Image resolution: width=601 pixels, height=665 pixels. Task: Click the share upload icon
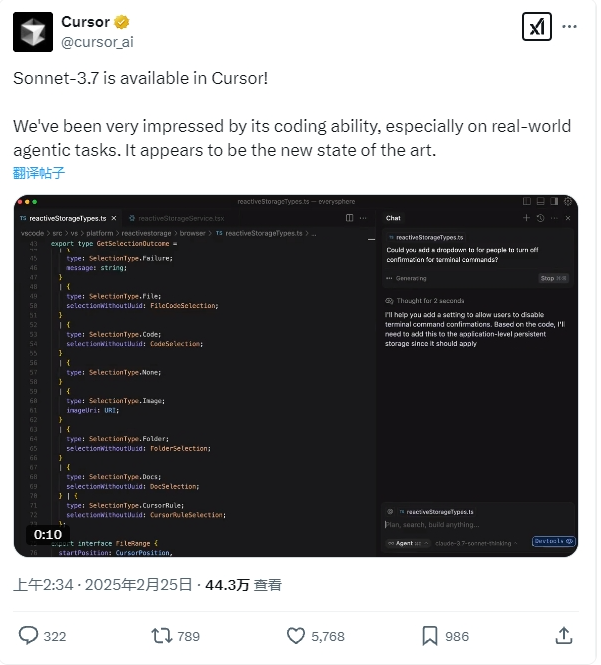point(564,635)
